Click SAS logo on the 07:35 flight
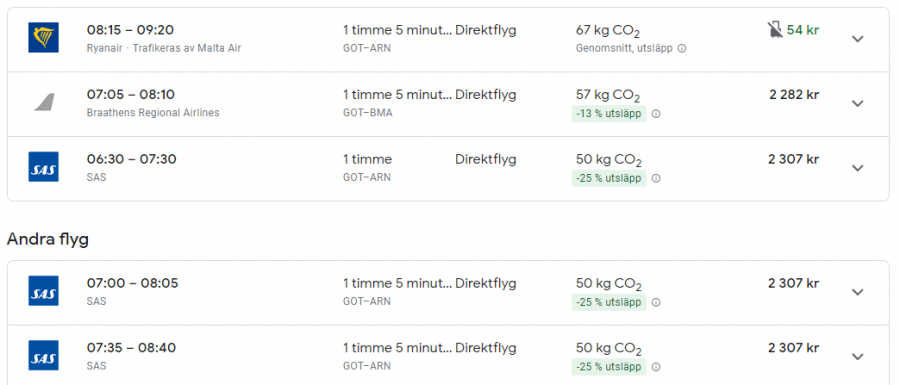This screenshot has width=900, height=385. coord(44,356)
